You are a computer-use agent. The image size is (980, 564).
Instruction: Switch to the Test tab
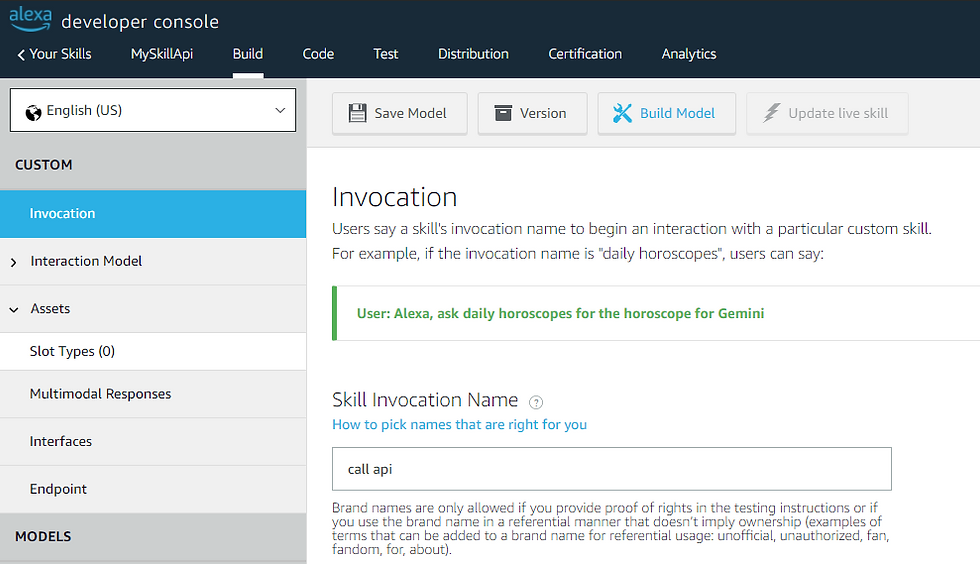[x=386, y=54]
